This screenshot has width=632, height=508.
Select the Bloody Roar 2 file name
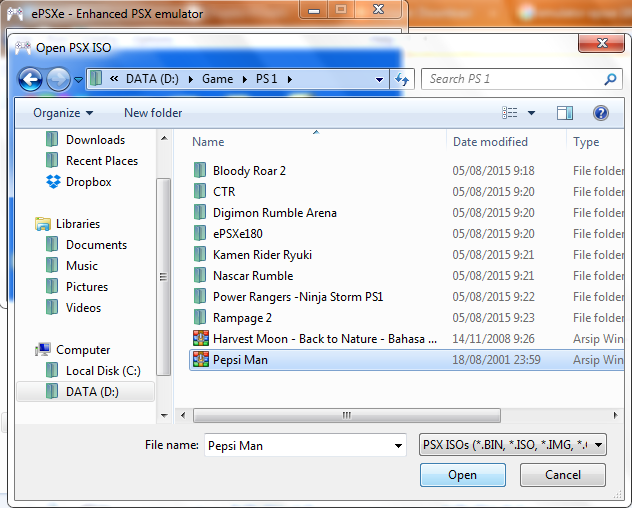tap(249, 171)
